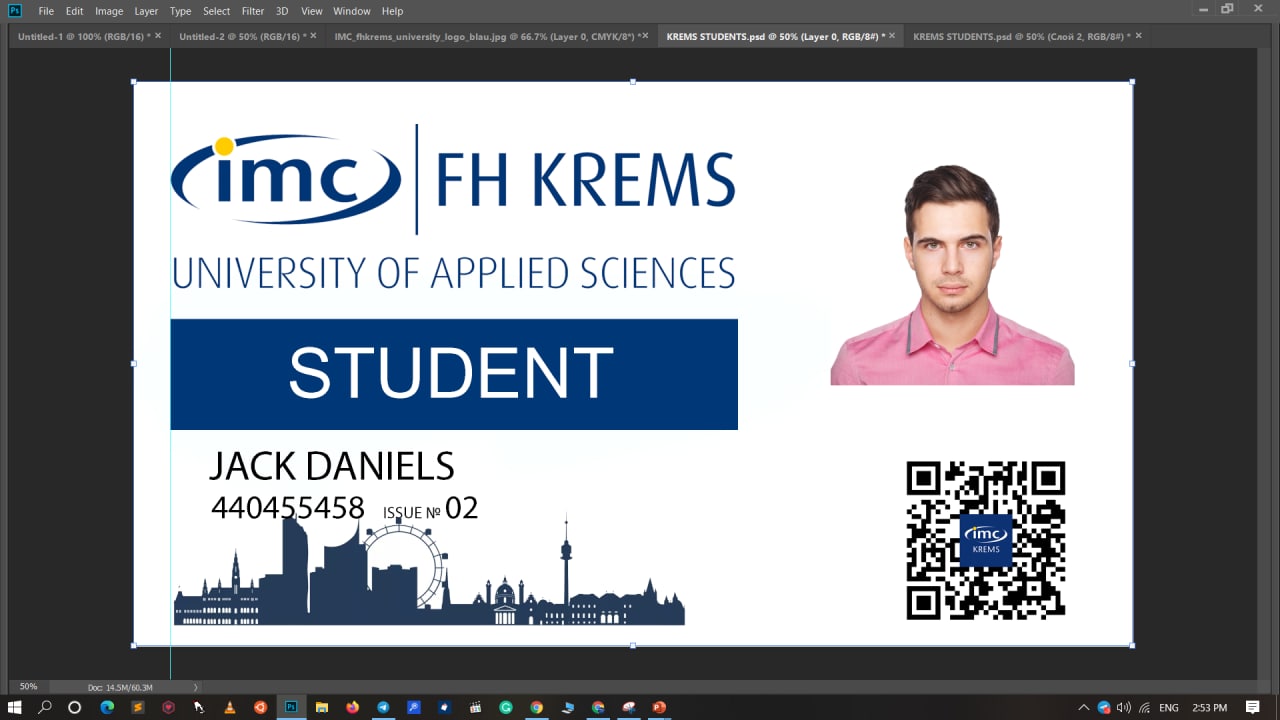Image resolution: width=1280 pixels, height=720 pixels.
Task: Close the Untitled-2 document tab
Action: pos(313,36)
